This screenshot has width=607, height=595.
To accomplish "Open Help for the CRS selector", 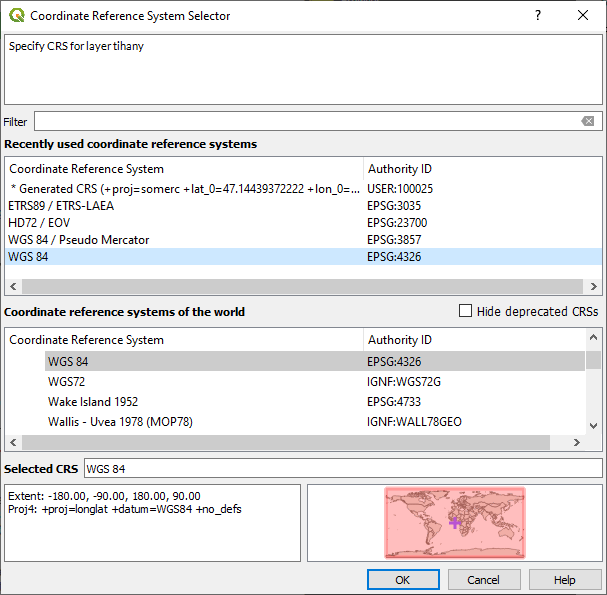I will coord(564,580).
